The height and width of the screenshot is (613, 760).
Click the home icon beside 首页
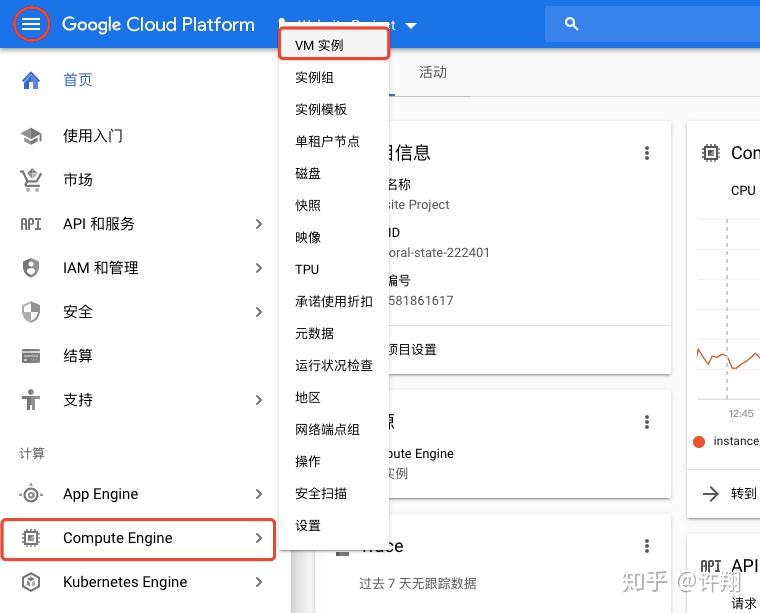click(31, 80)
